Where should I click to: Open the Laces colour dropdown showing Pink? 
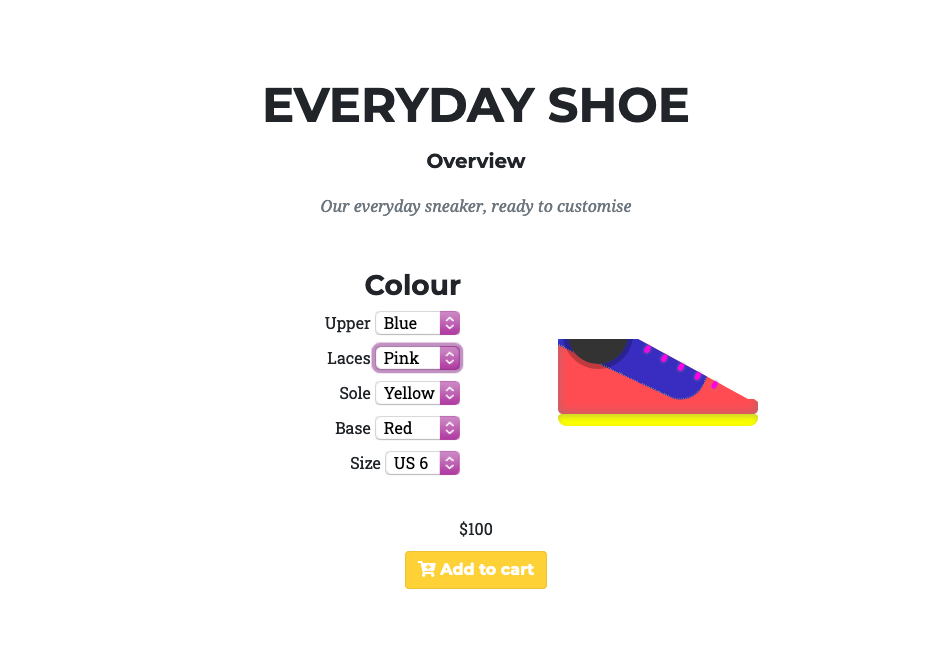[x=417, y=358]
